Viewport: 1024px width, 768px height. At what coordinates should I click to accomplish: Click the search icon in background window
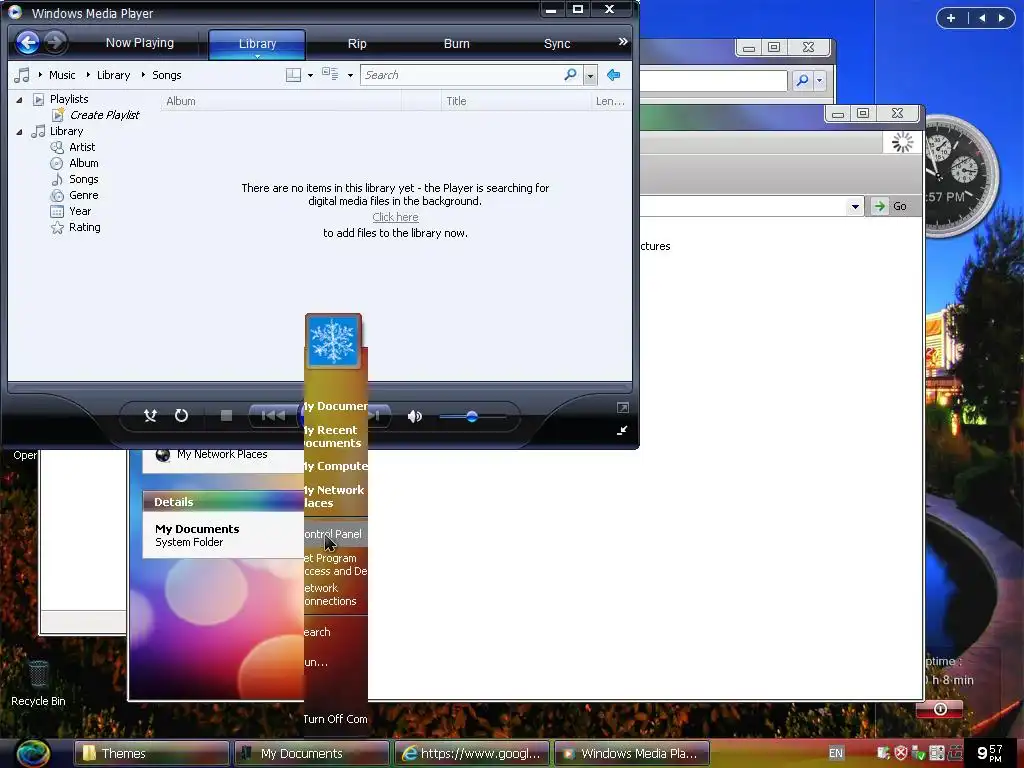803,80
